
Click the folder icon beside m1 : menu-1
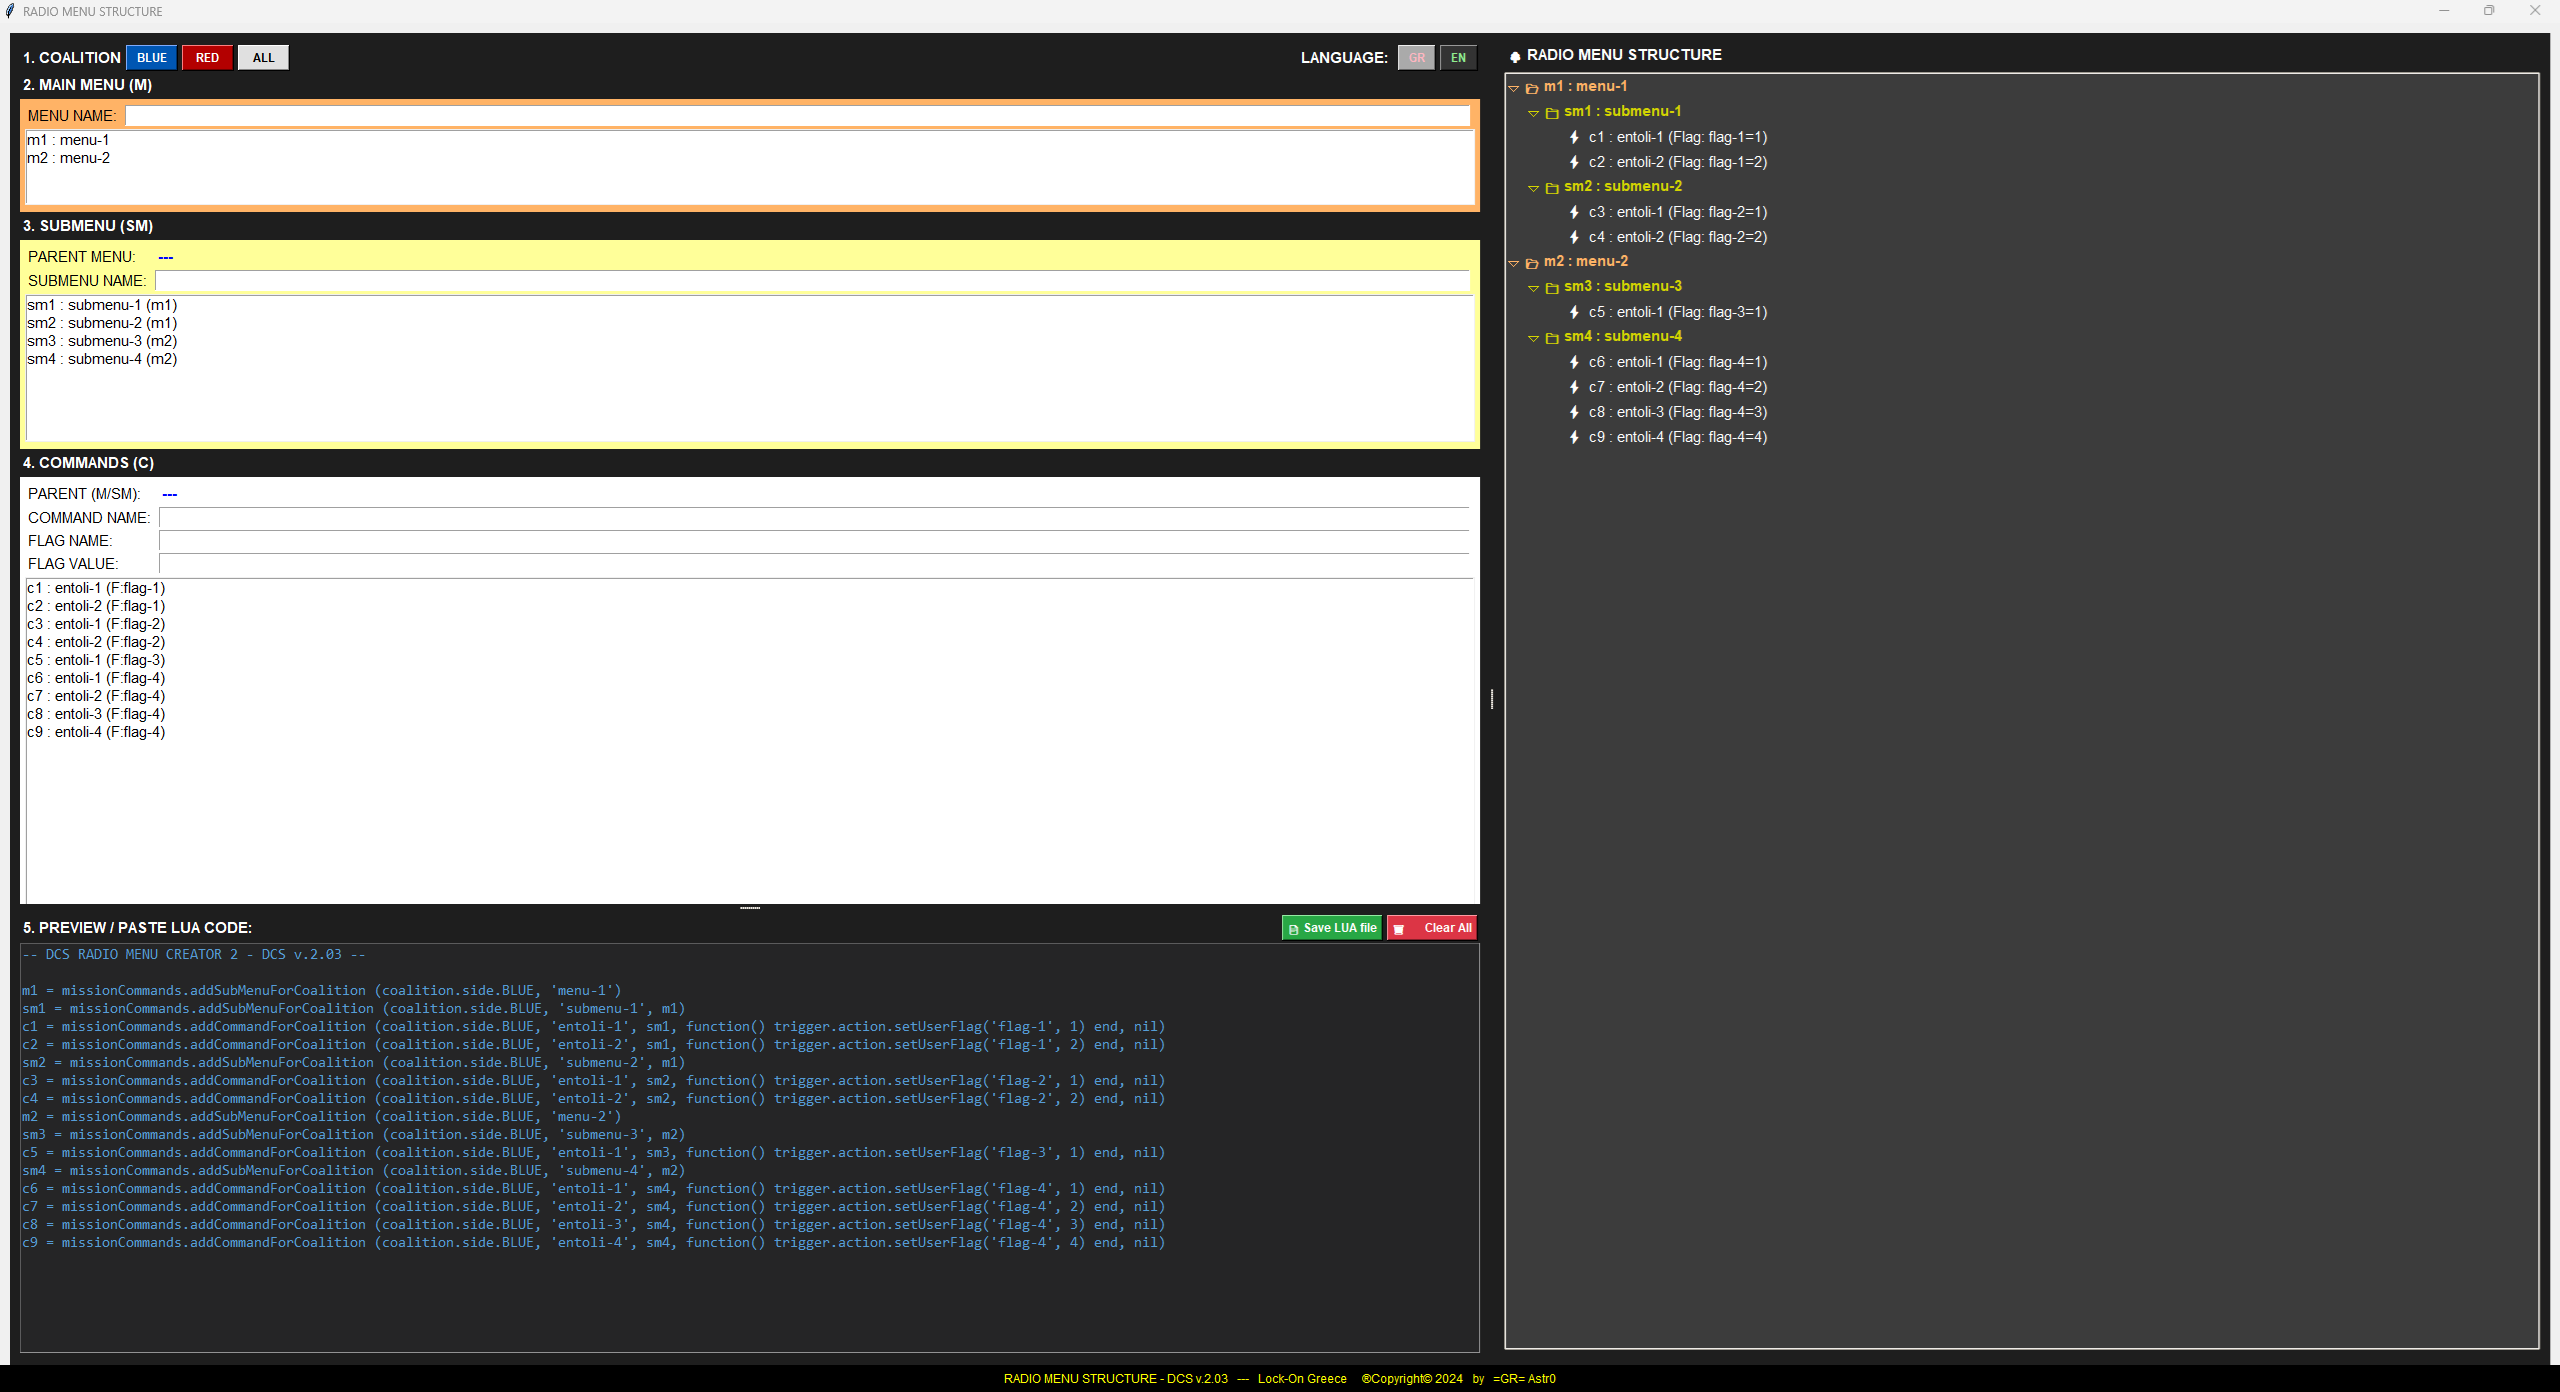coord(1533,87)
